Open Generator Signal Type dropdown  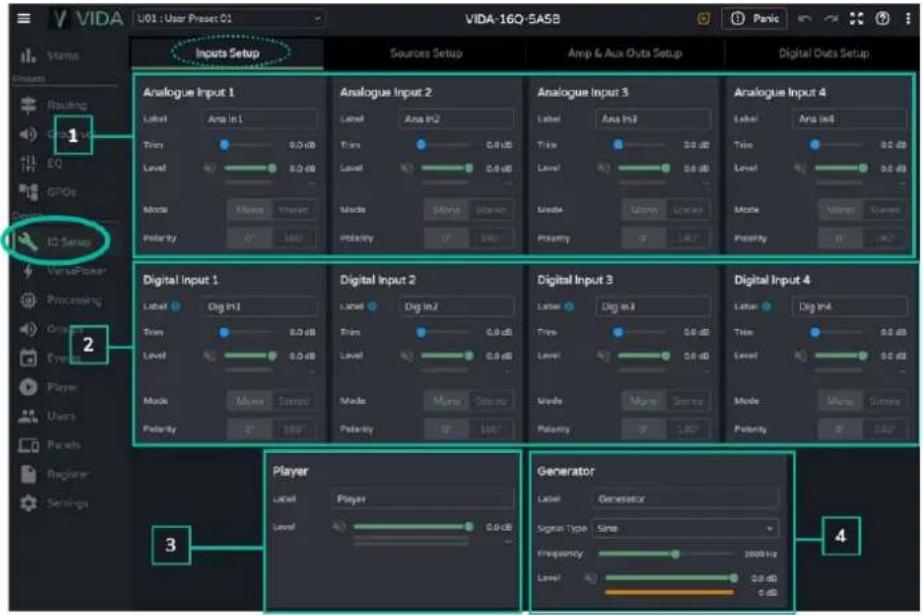[x=685, y=528]
